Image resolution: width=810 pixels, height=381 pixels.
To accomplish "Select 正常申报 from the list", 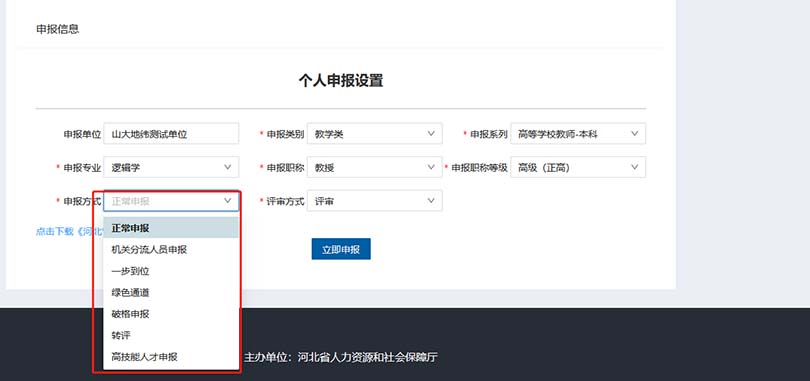I will coord(171,228).
